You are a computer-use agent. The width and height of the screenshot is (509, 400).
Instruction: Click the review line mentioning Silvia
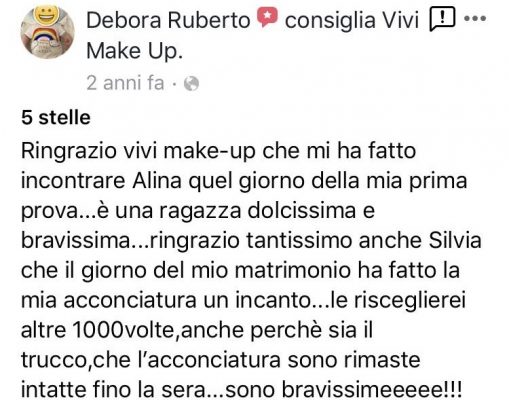point(251,241)
